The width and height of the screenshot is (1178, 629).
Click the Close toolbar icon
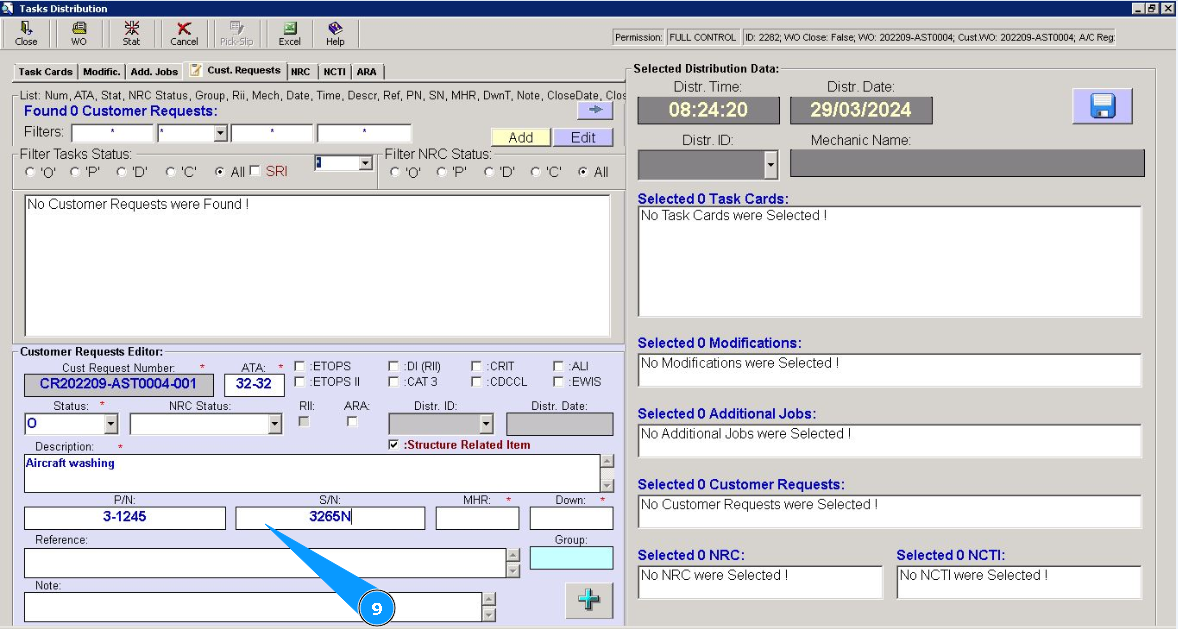(26, 33)
